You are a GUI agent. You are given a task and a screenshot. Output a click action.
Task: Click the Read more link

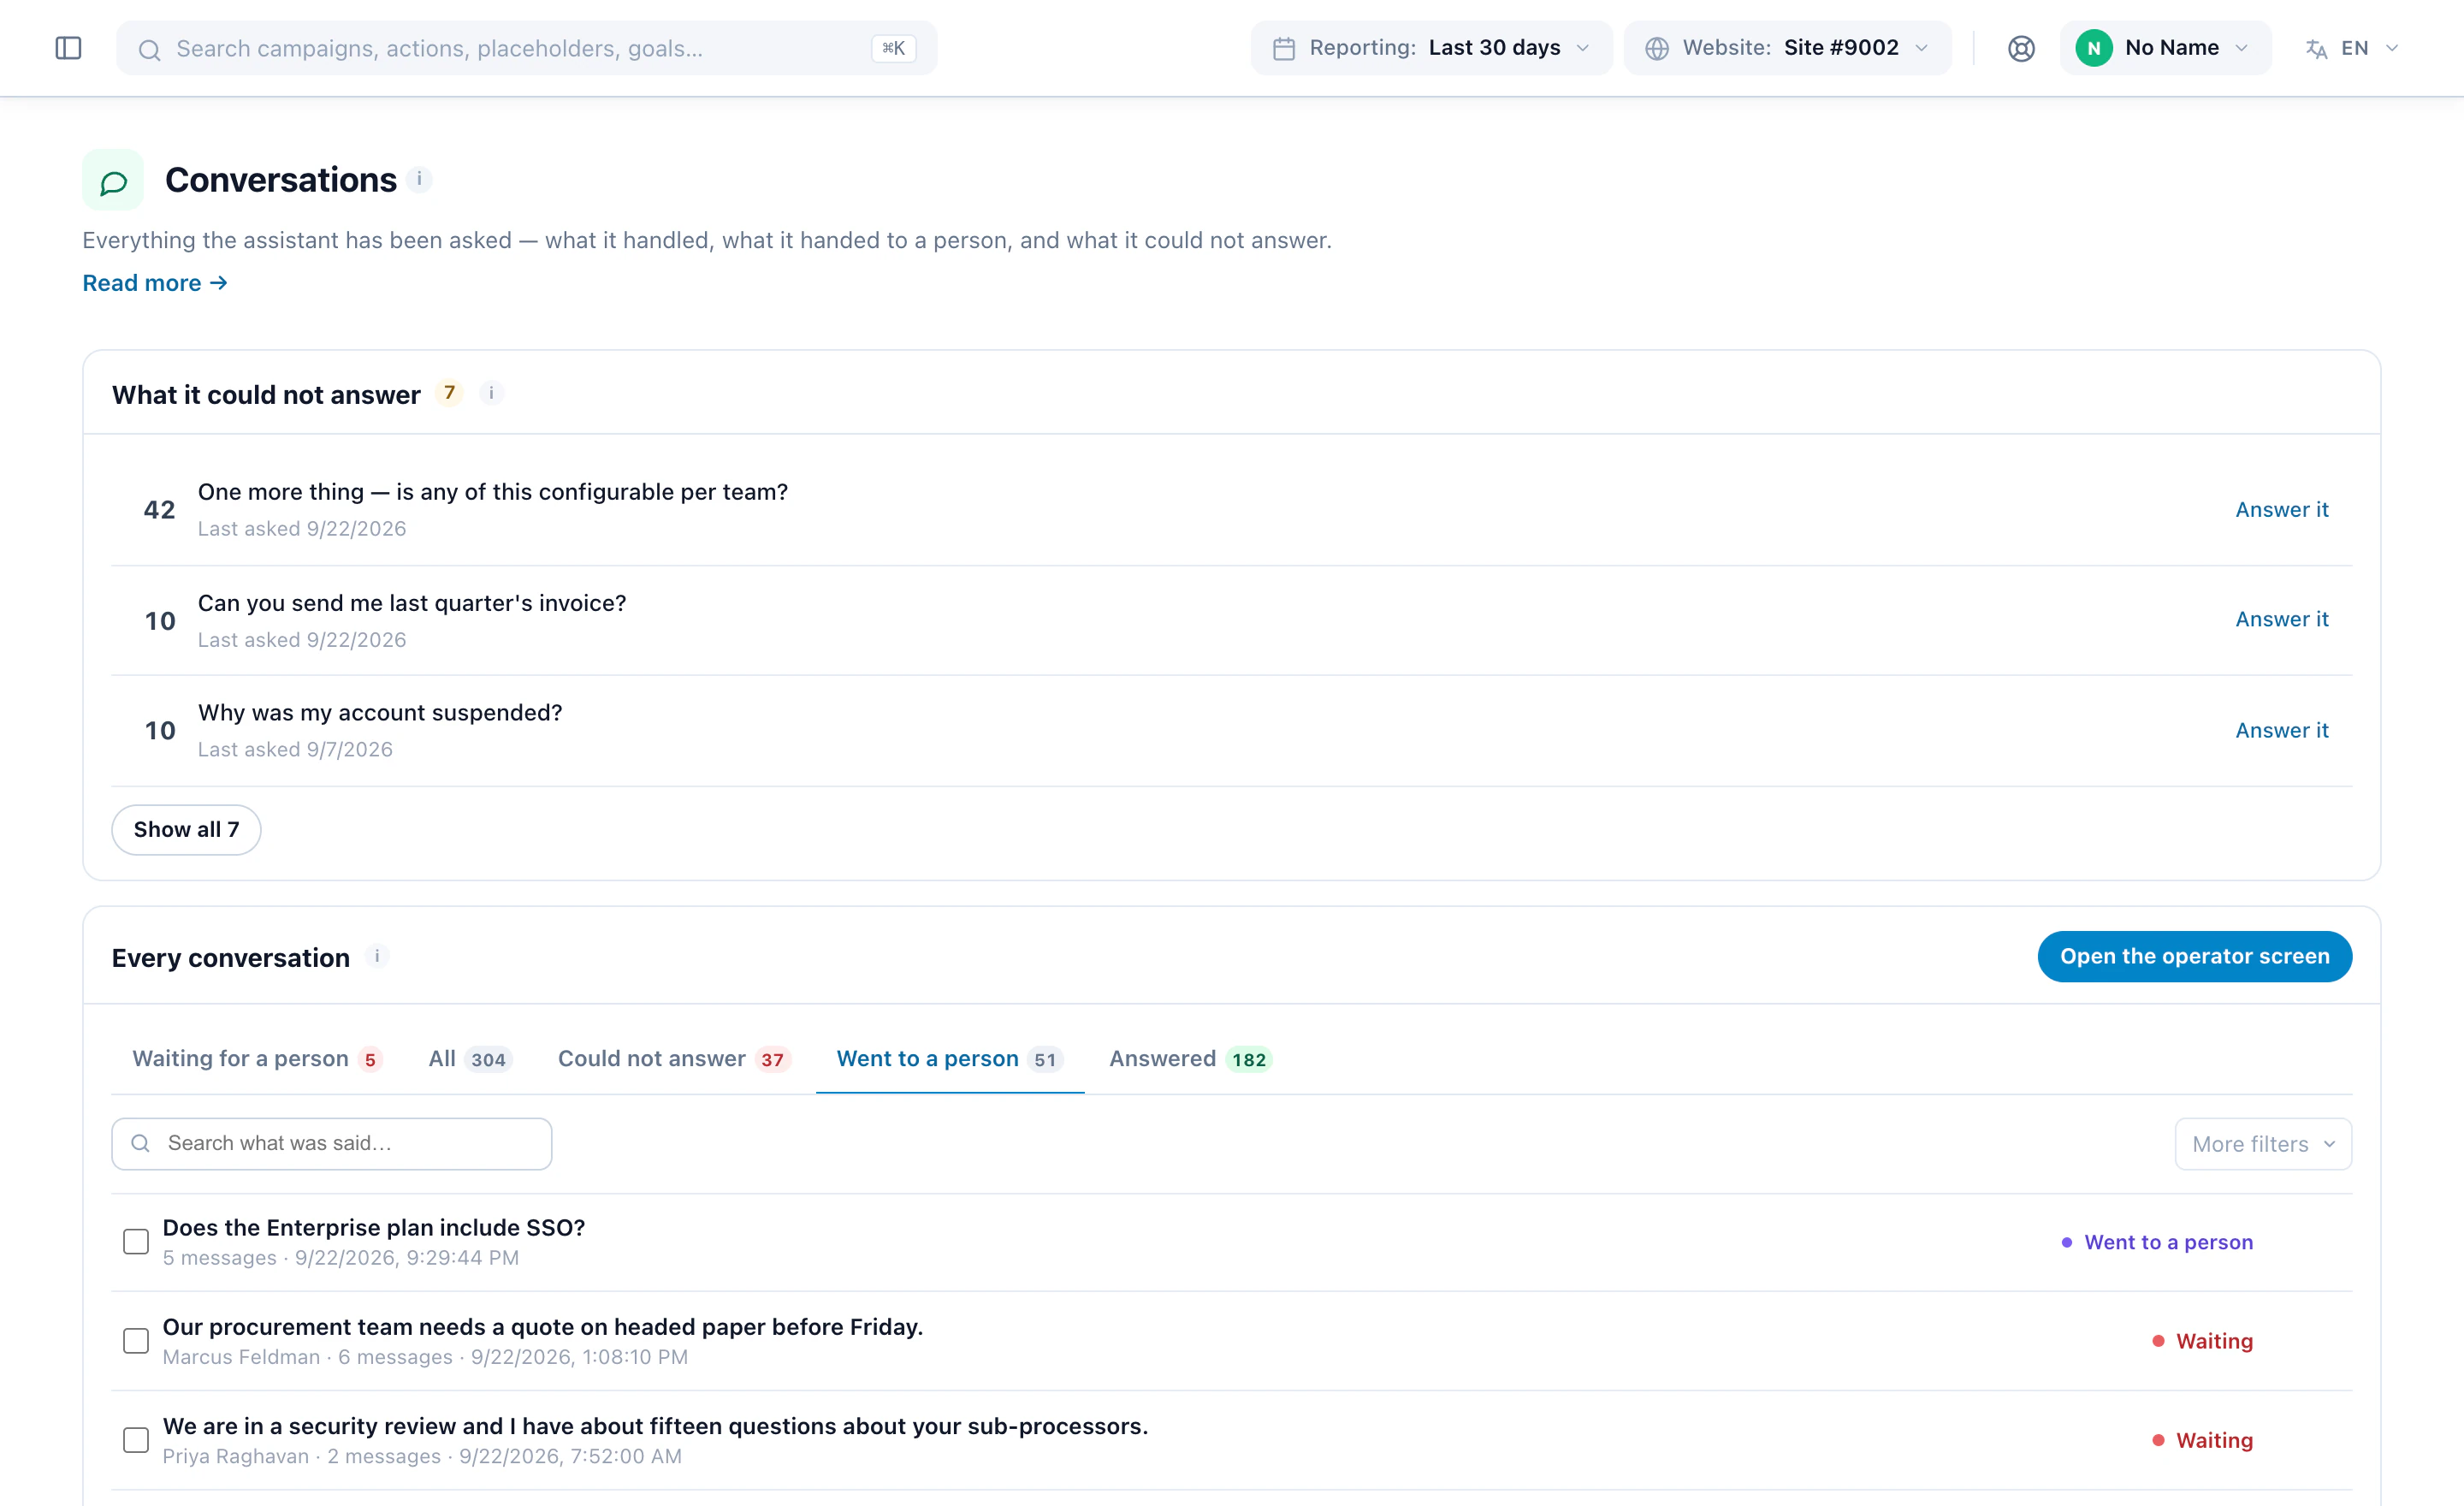(155, 283)
